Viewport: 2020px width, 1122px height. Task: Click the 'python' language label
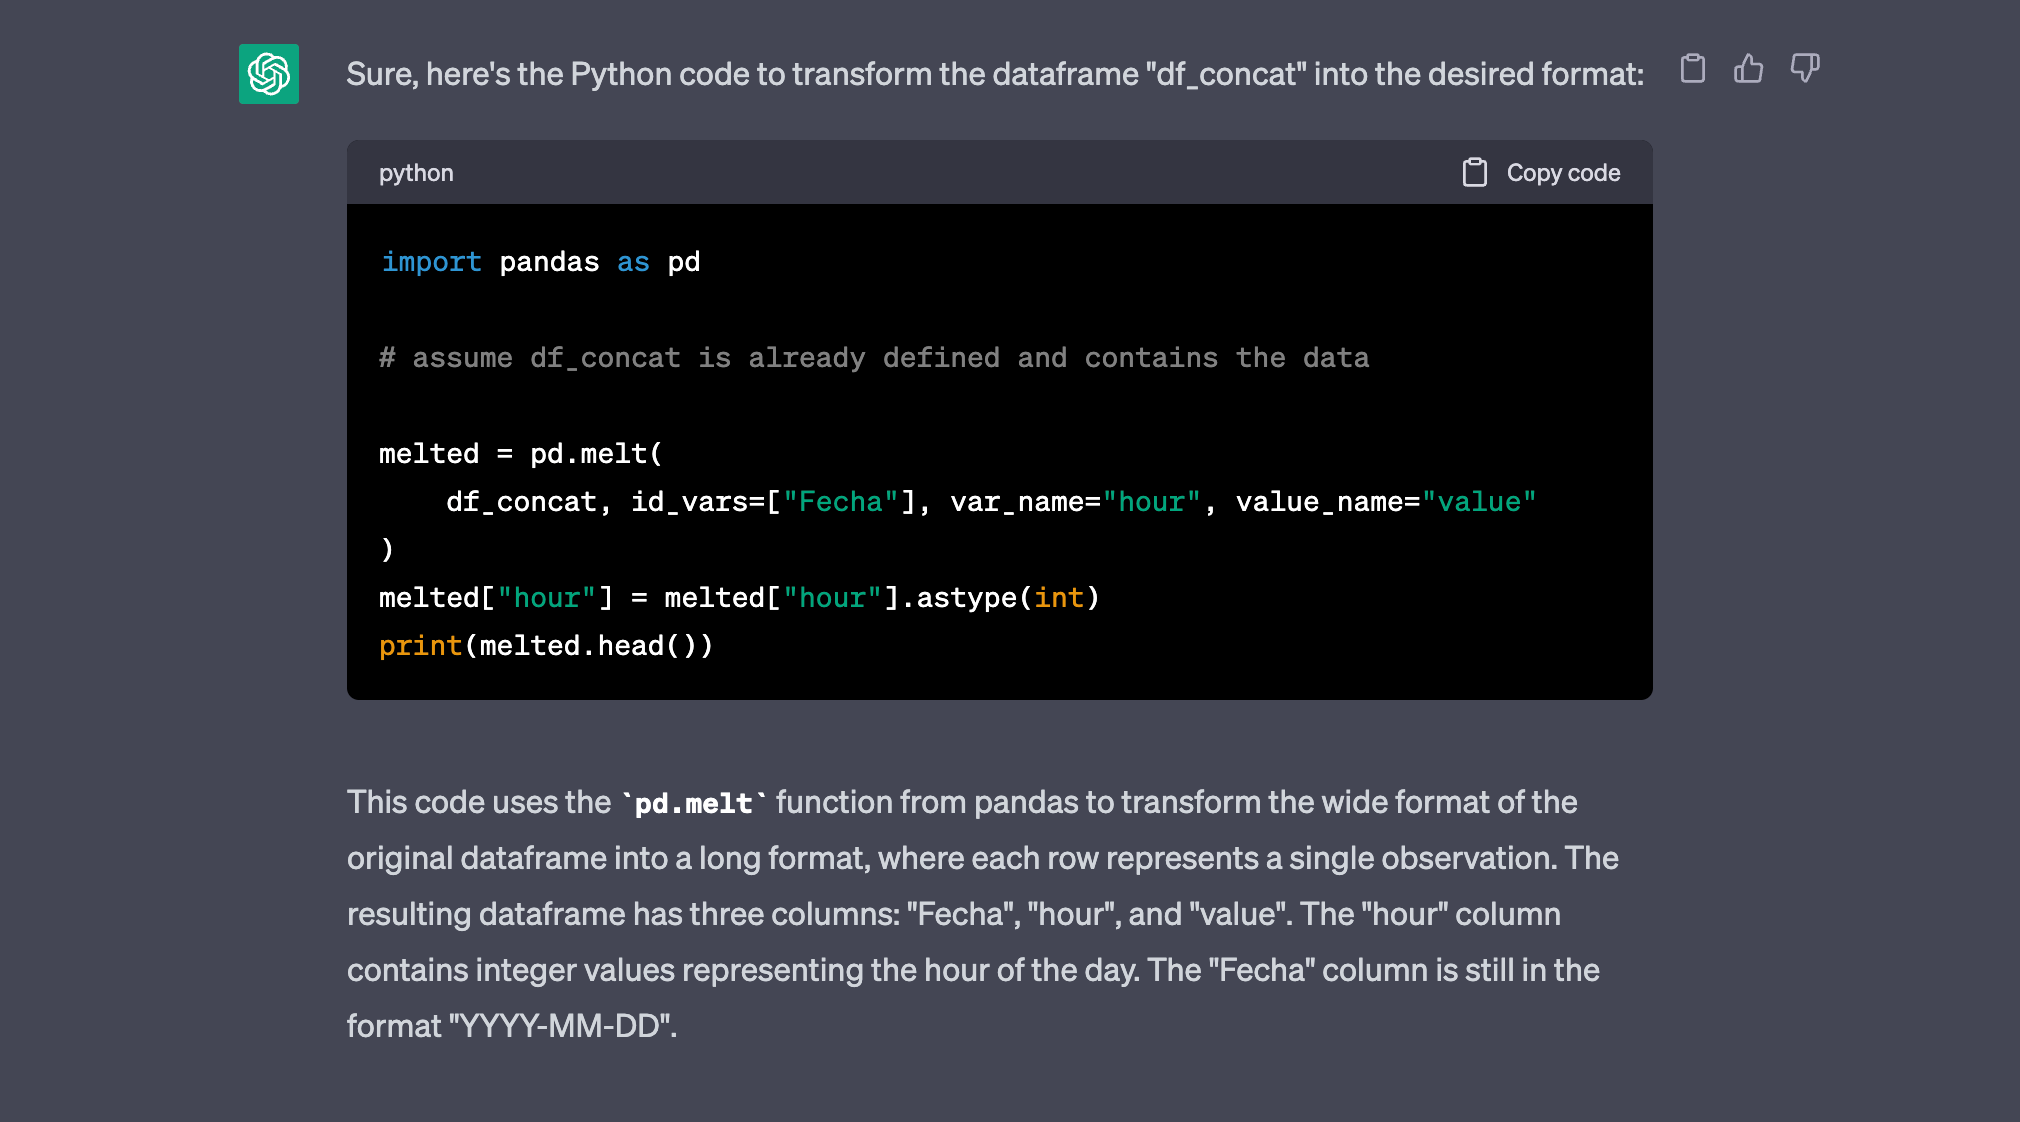416,173
